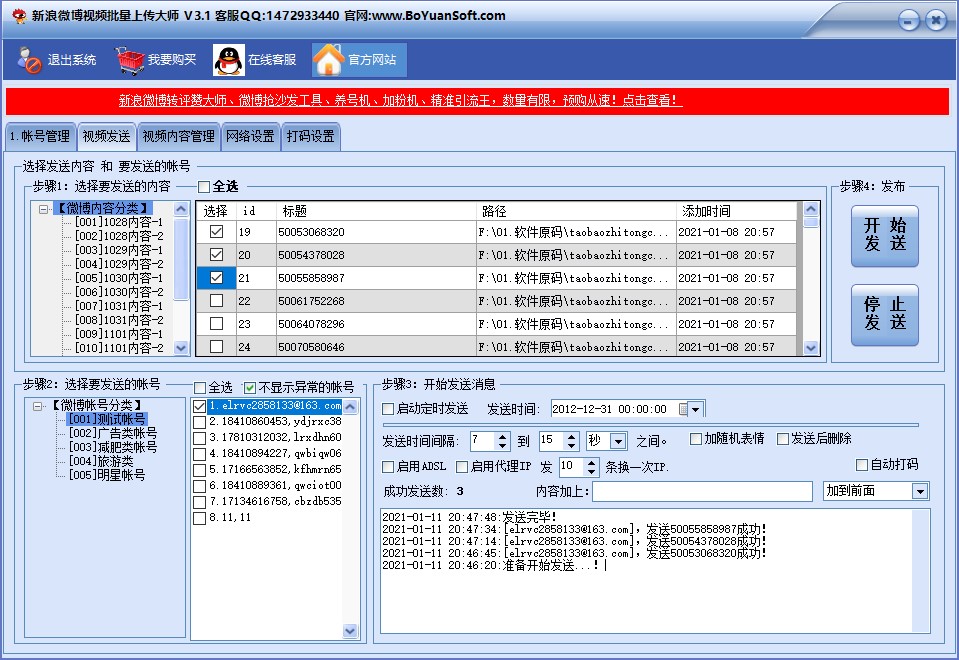The height and width of the screenshot is (660, 959).
Task: Switch to 视频发送 tab
Action: (106, 136)
